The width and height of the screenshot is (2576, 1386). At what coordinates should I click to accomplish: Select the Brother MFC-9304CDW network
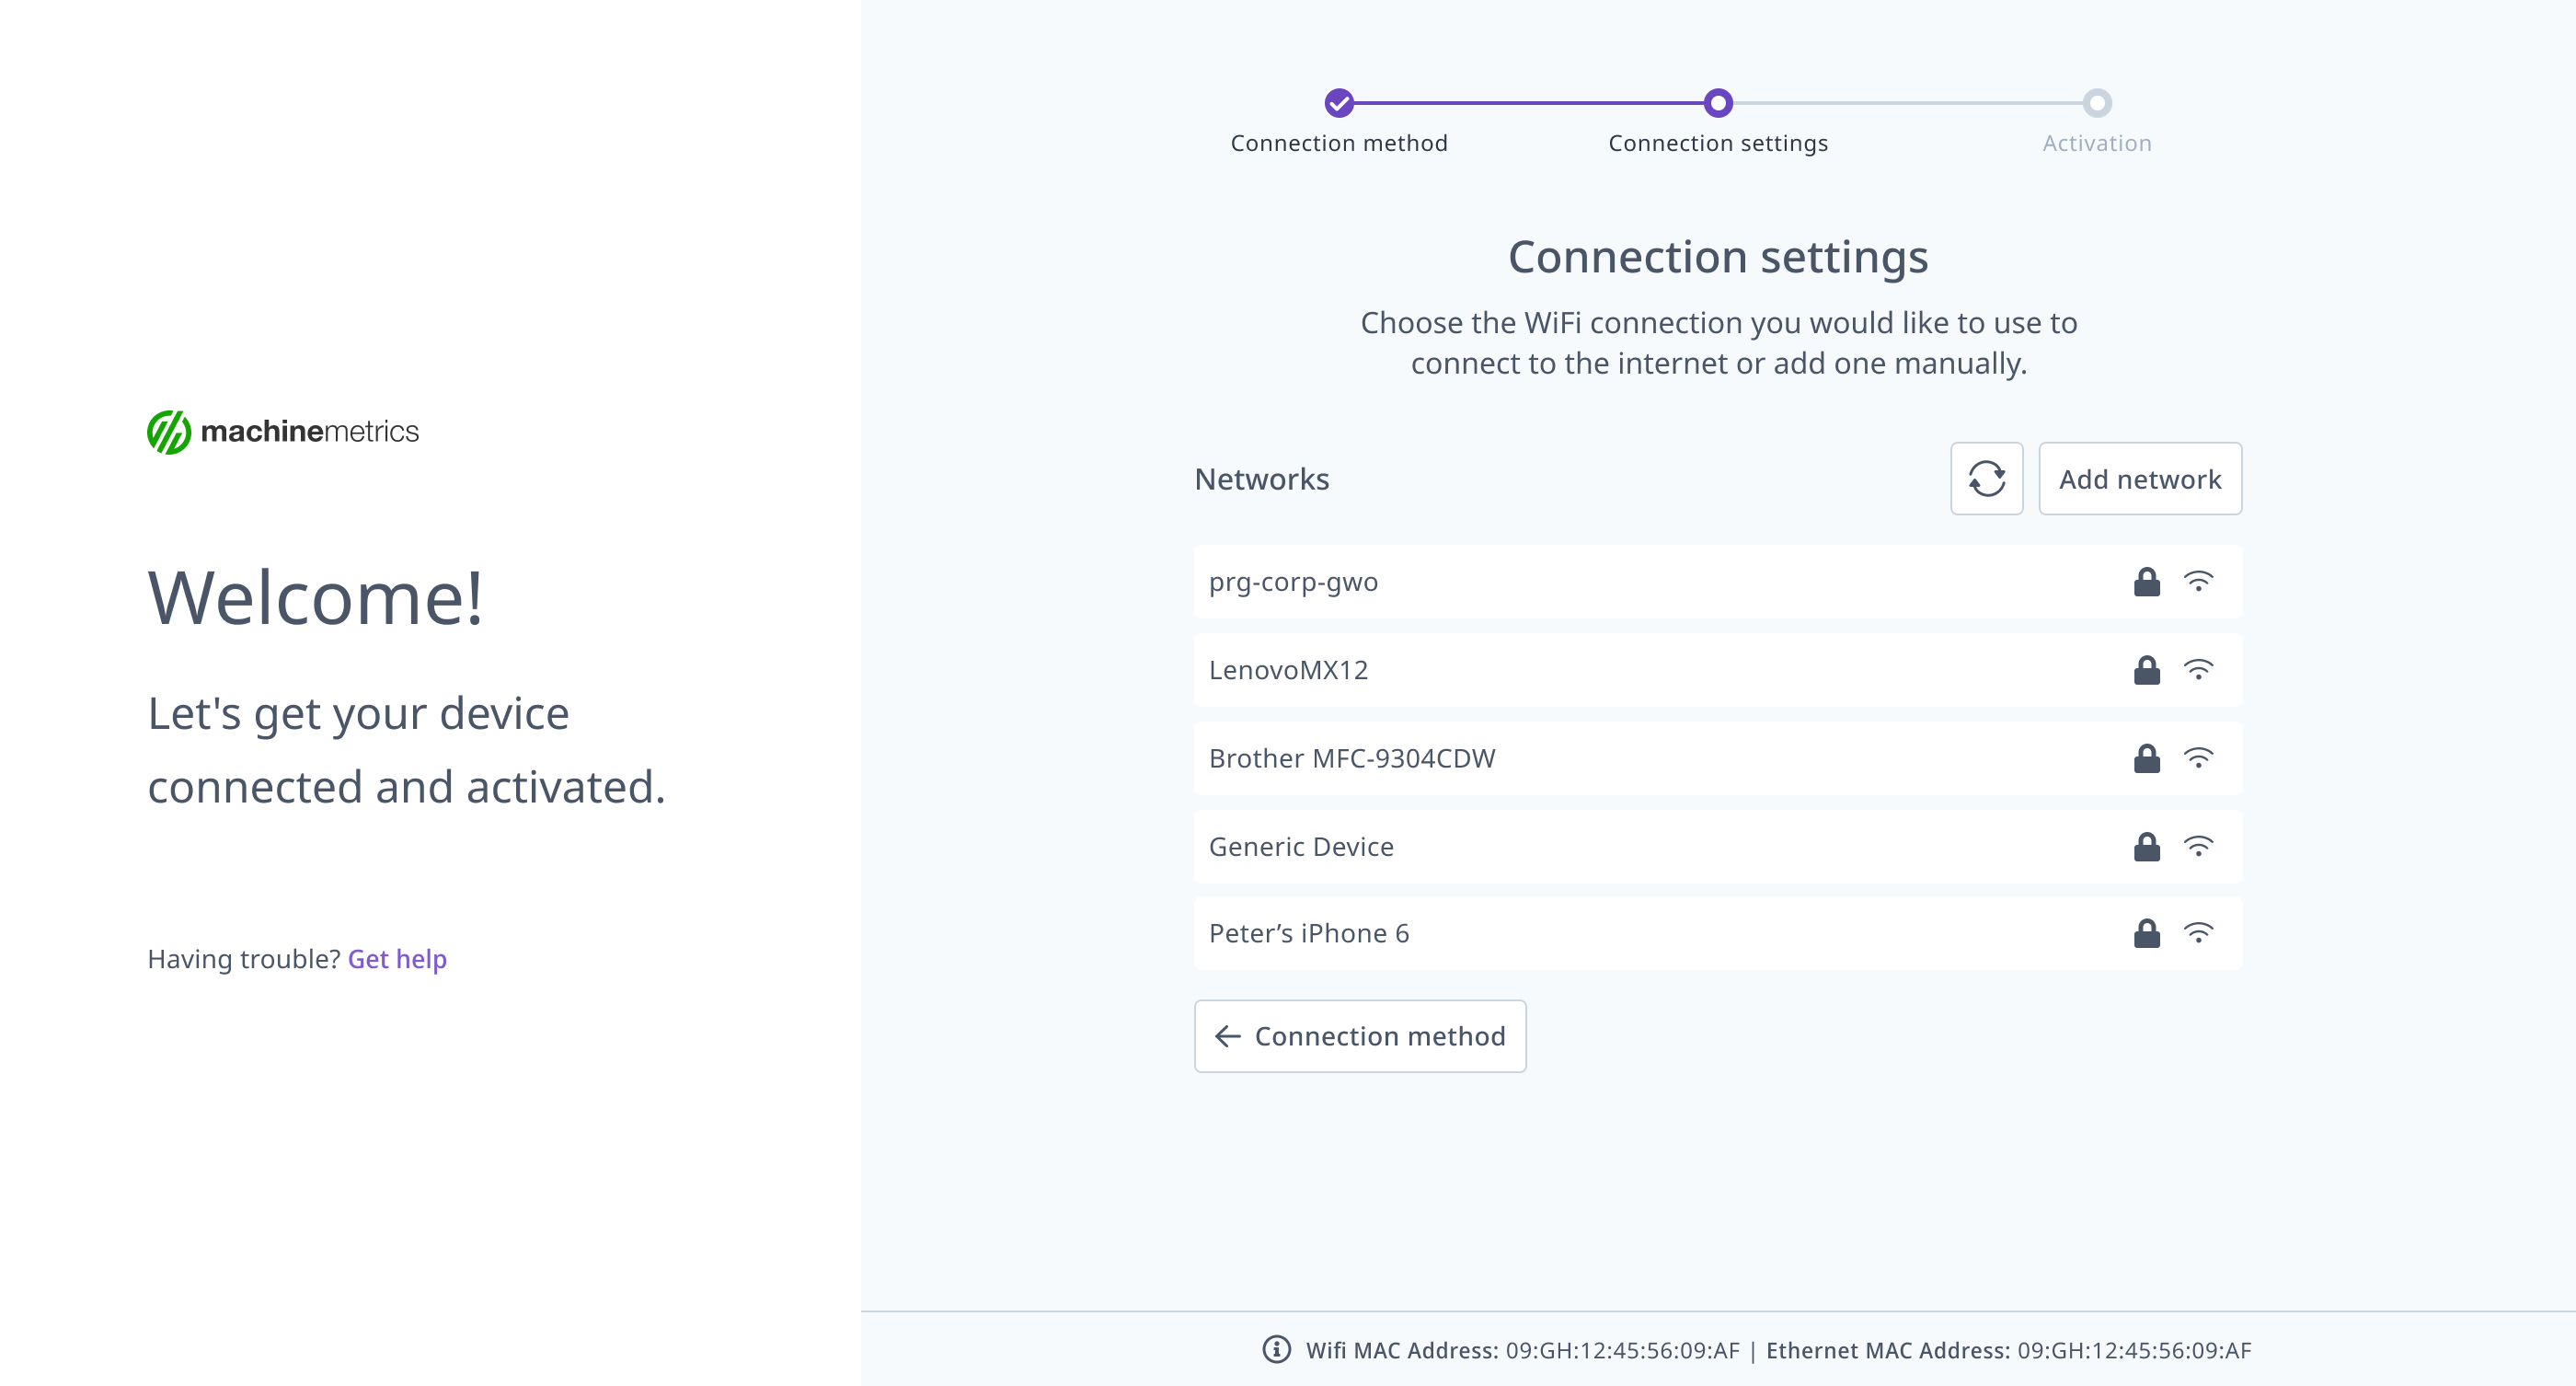pyautogui.click(x=1600, y=758)
